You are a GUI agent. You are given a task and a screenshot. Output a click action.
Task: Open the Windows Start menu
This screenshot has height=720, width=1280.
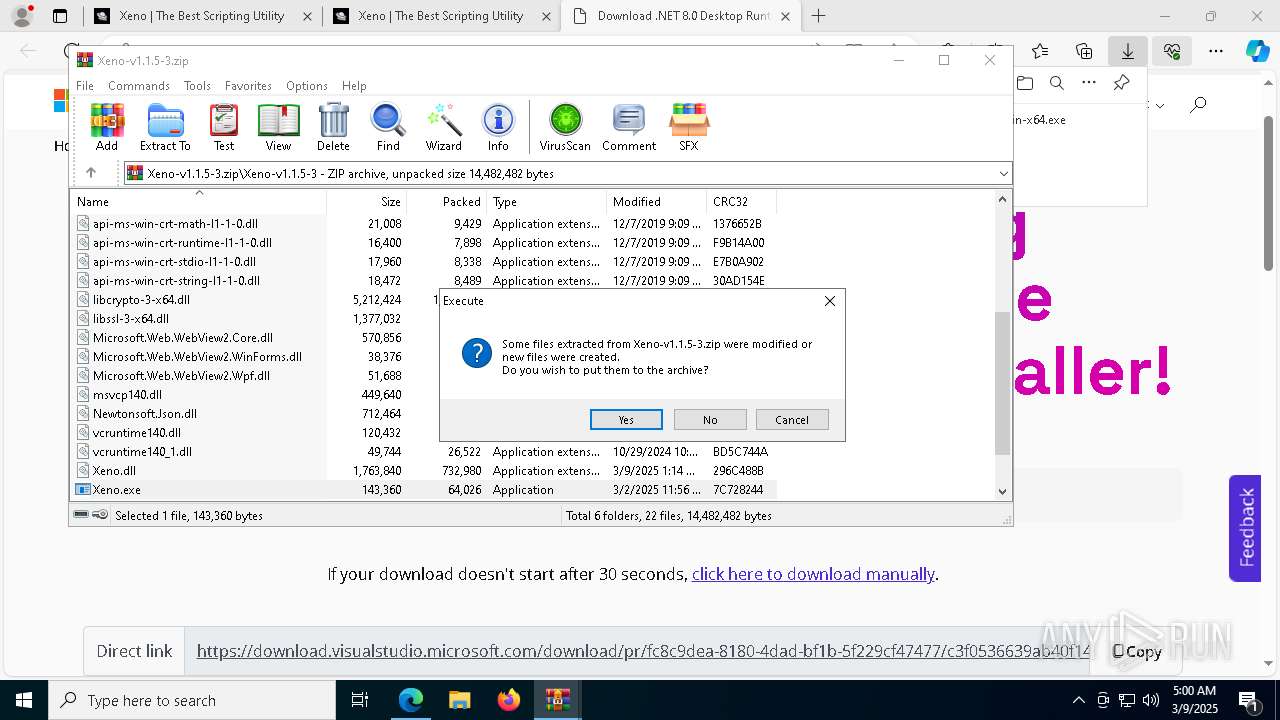pyautogui.click(x=24, y=700)
